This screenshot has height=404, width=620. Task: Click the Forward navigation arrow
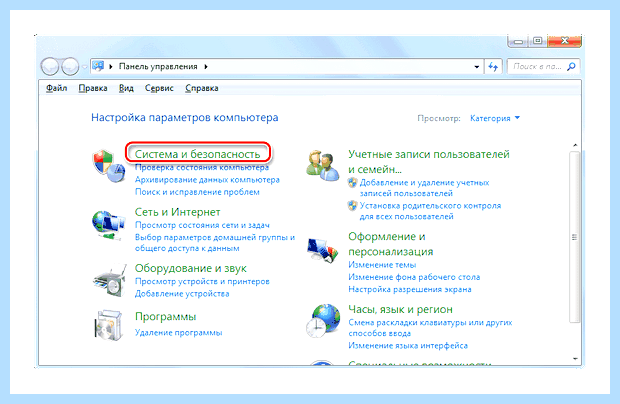click(x=70, y=66)
